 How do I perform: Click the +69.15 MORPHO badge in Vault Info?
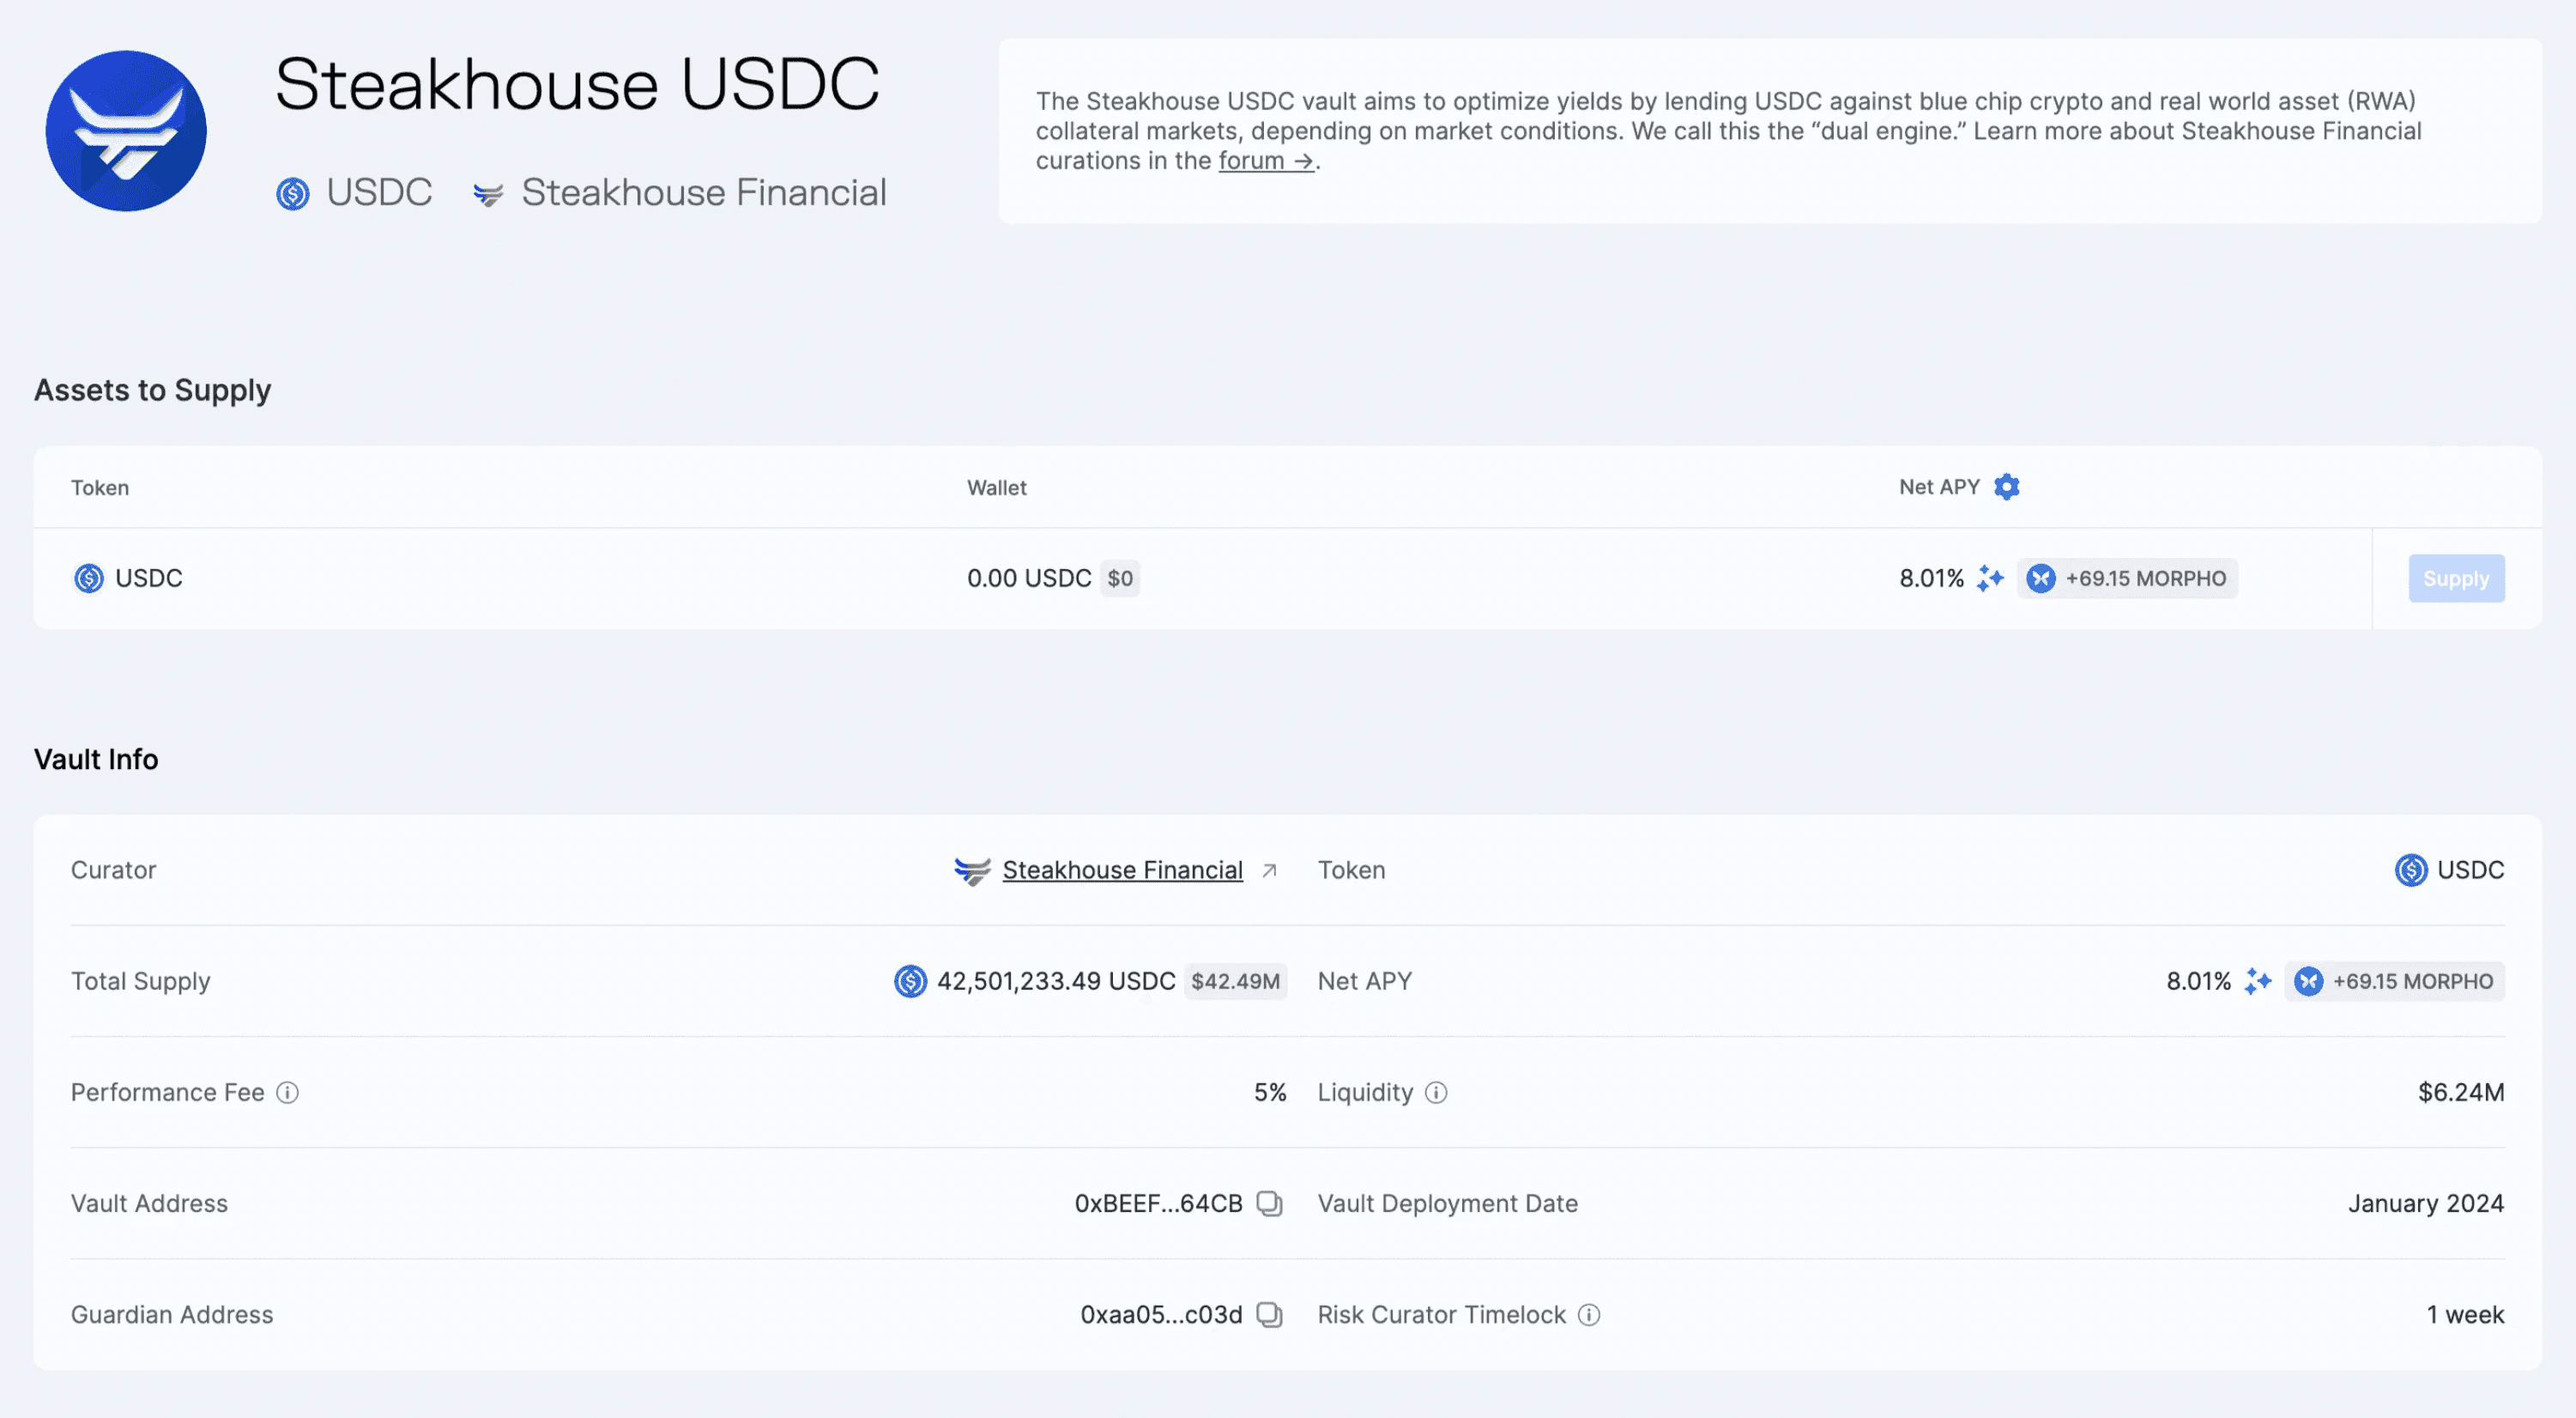tap(2394, 981)
